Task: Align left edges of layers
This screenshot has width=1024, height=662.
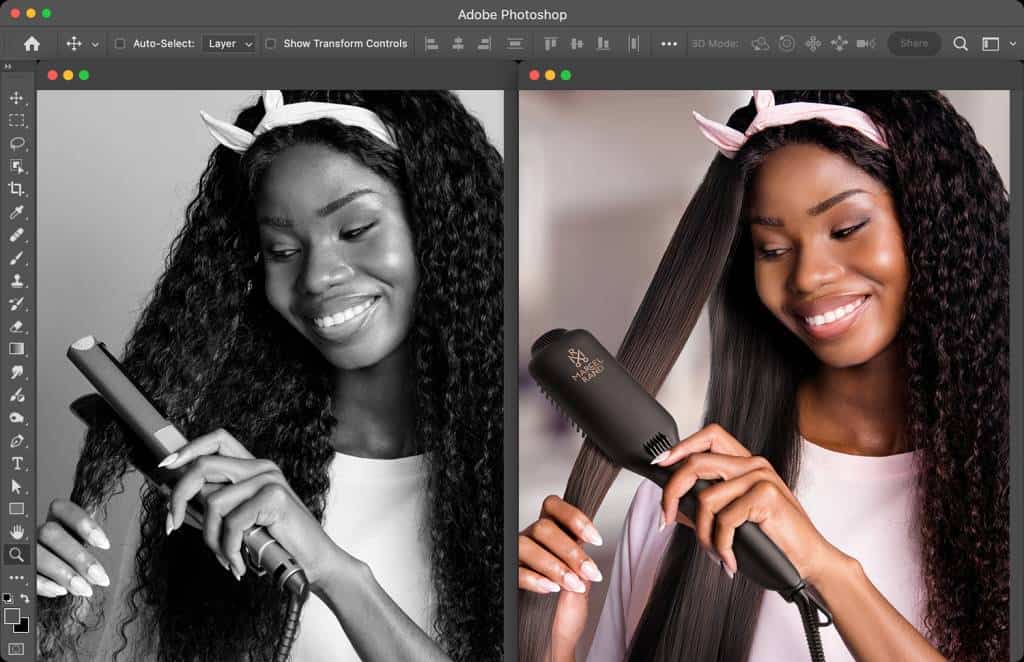Action: [x=432, y=44]
